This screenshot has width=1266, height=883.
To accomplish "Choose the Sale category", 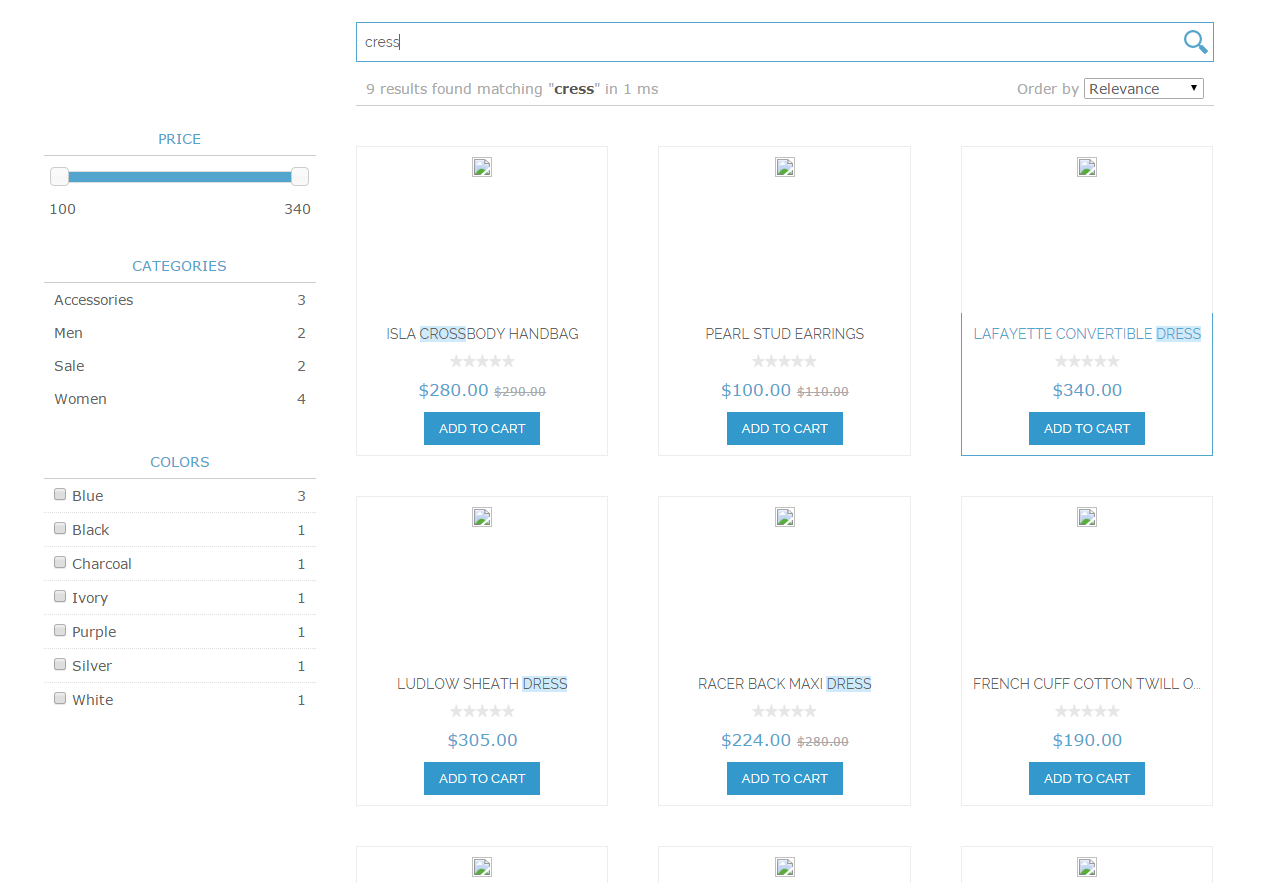I will point(180,366).
